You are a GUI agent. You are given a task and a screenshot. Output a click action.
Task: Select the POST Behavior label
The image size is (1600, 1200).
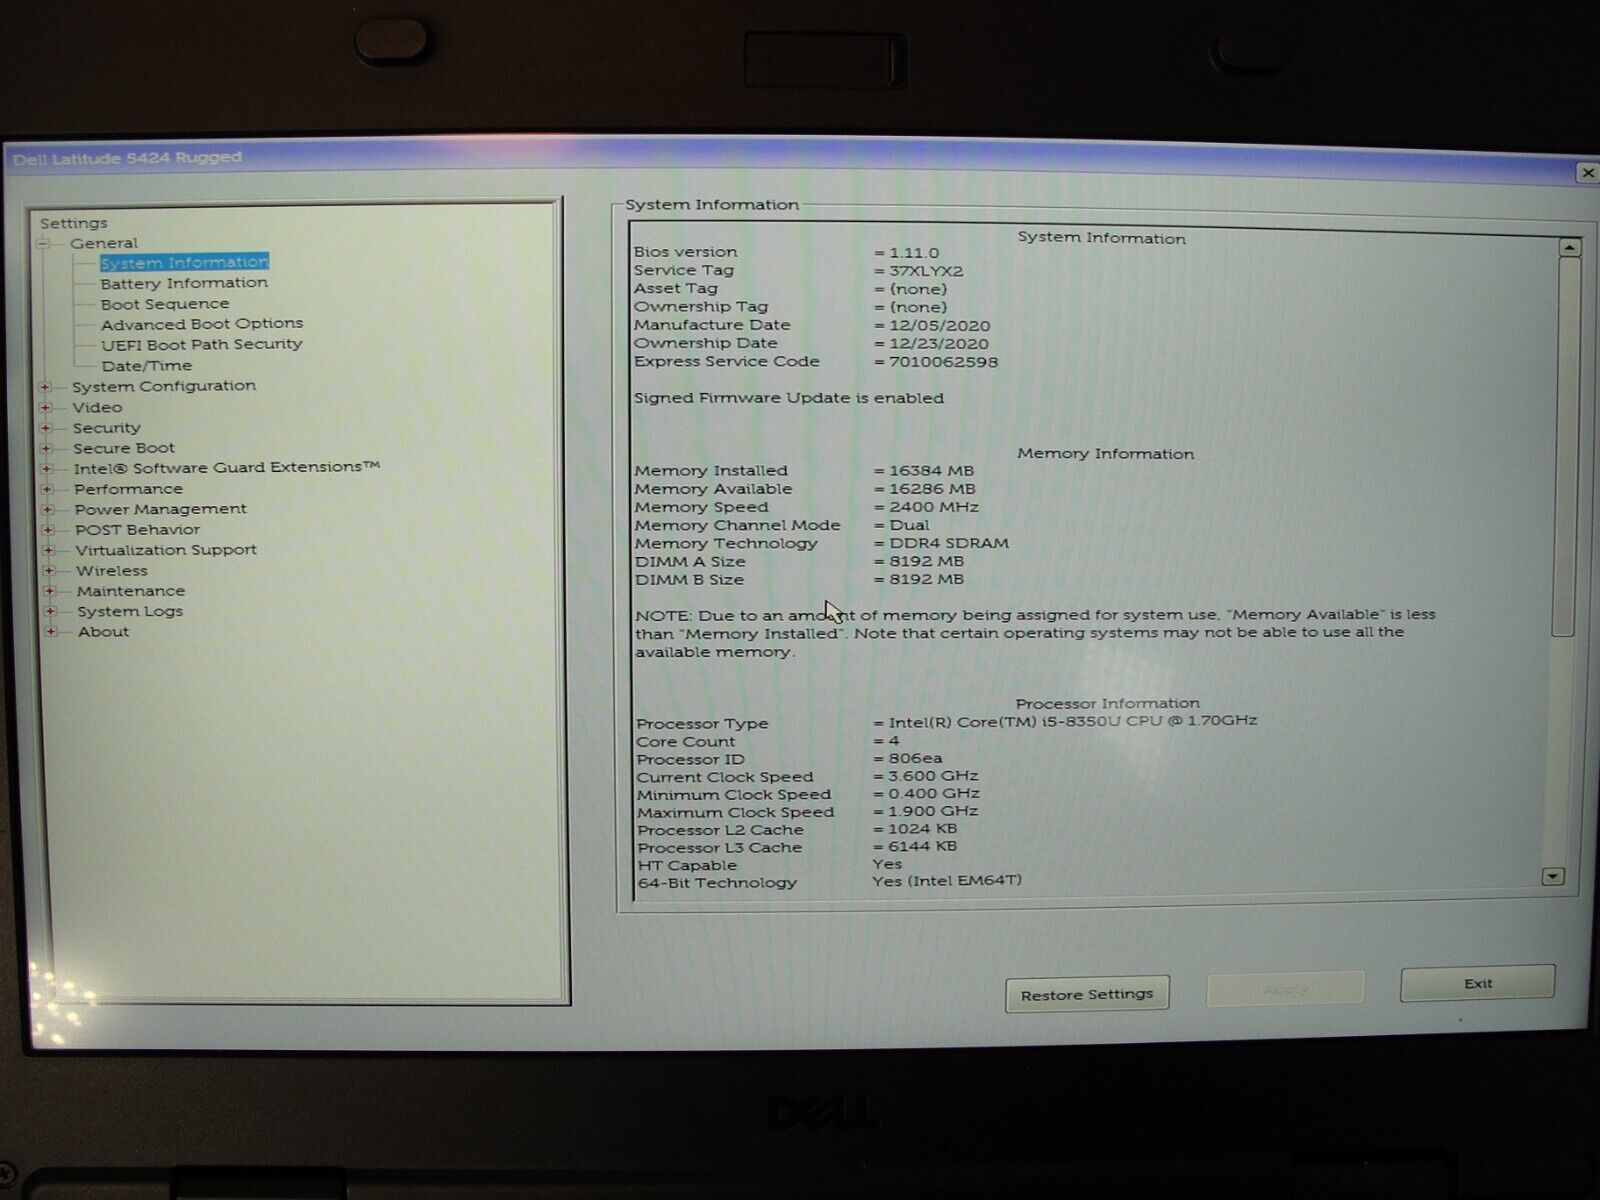(x=138, y=530)
